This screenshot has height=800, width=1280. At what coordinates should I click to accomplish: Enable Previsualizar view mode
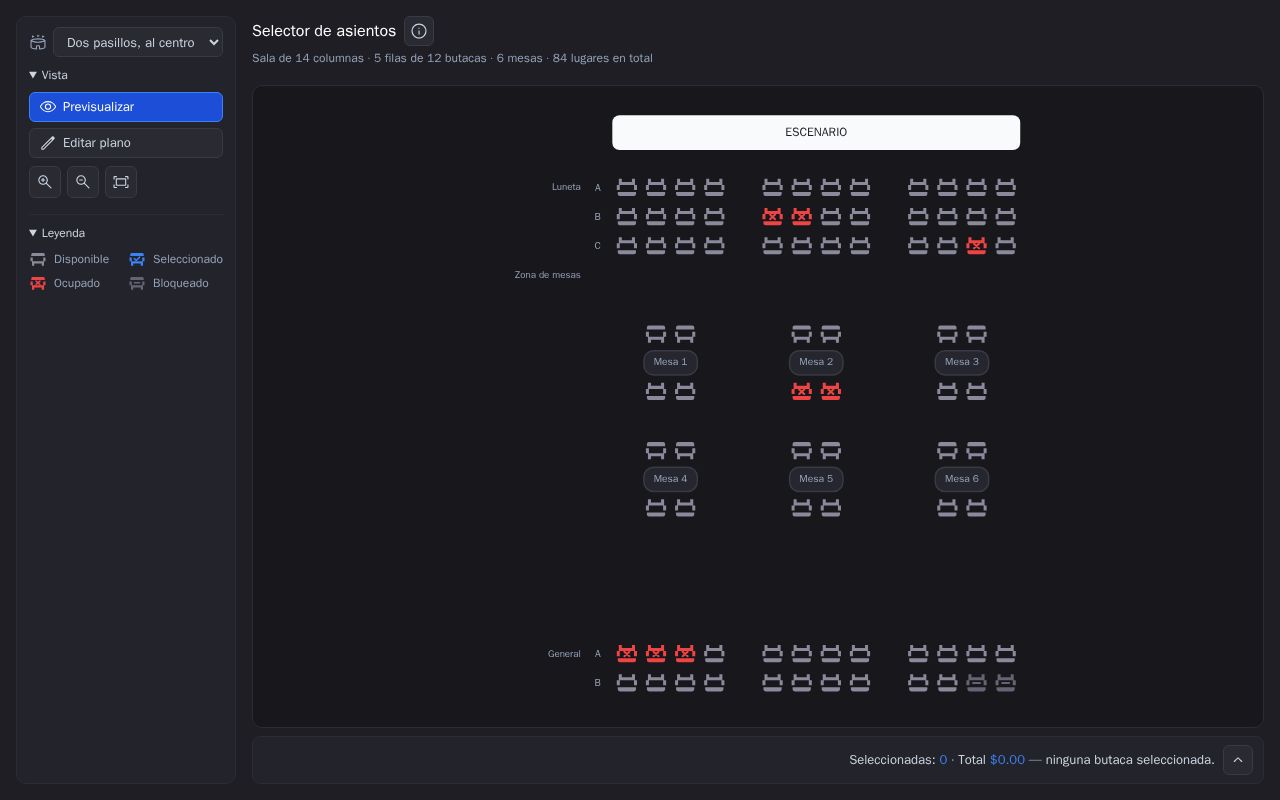coord(126,107)
